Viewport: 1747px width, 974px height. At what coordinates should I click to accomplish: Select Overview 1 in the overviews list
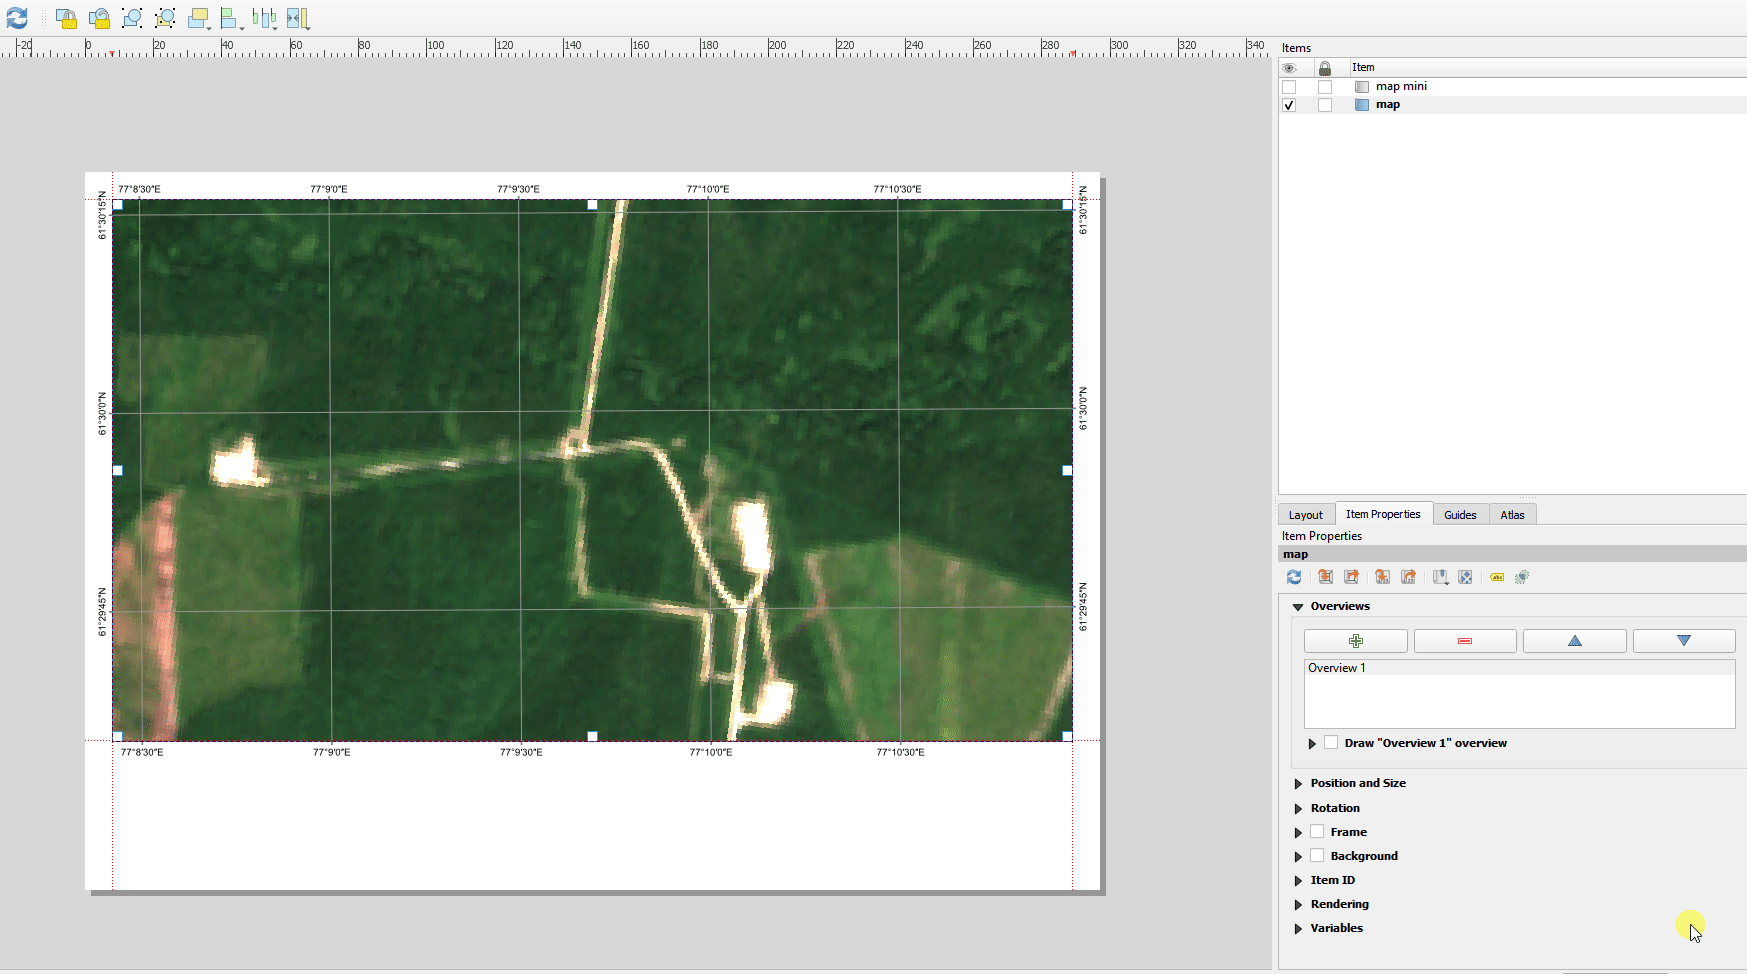coord(1337,668)
